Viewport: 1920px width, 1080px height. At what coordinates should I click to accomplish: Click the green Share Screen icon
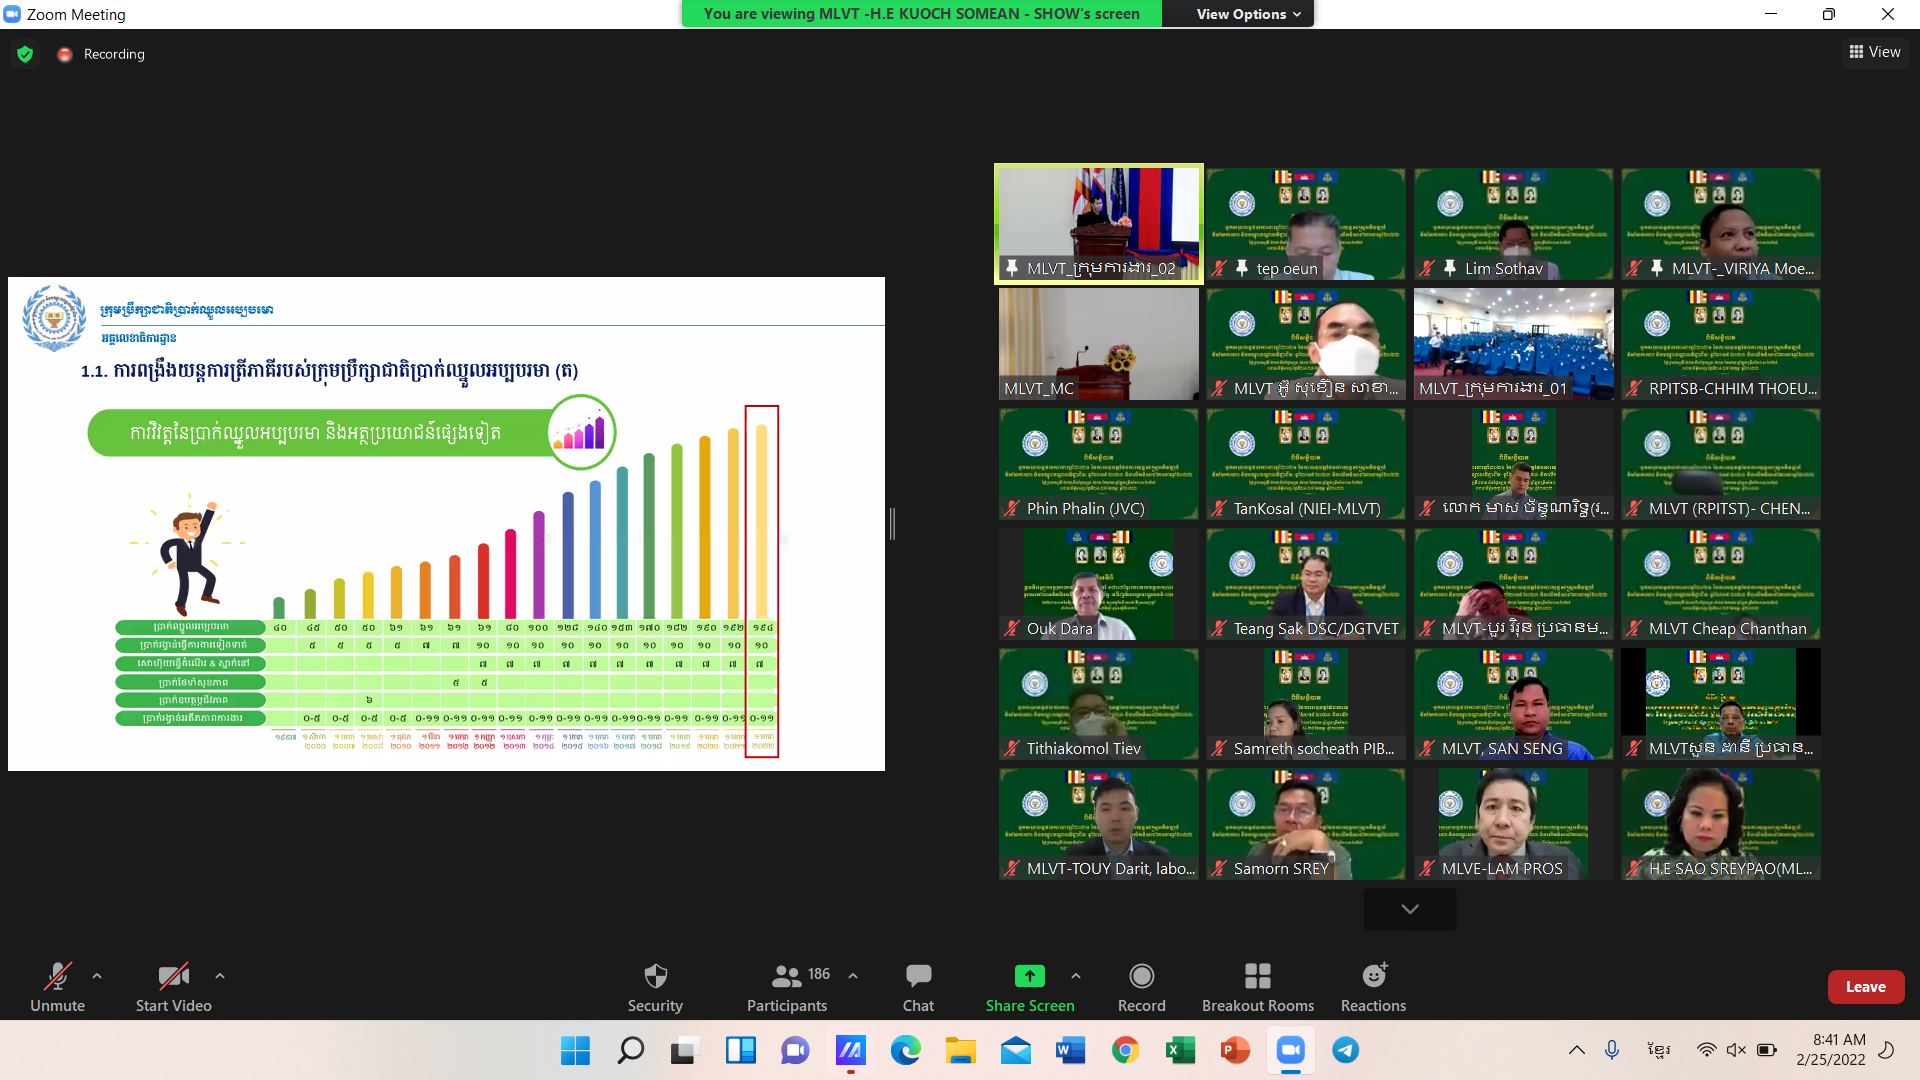pos(1029,976)
